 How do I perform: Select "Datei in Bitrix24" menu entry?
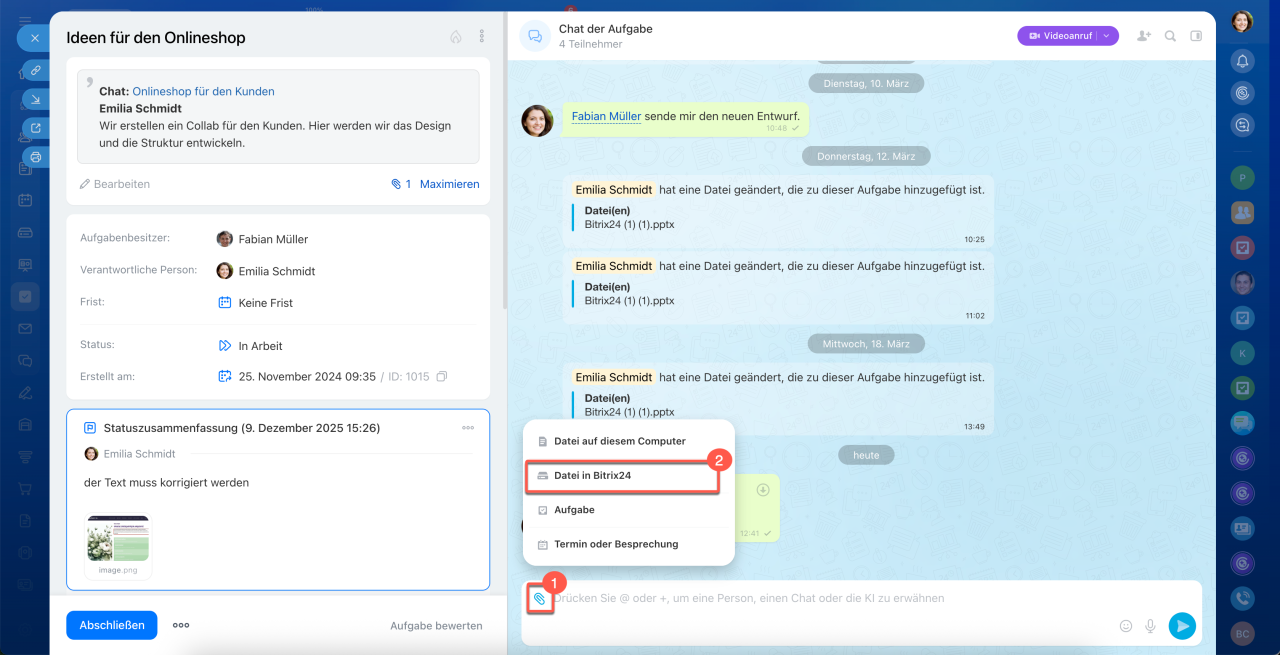coord(592,476)
